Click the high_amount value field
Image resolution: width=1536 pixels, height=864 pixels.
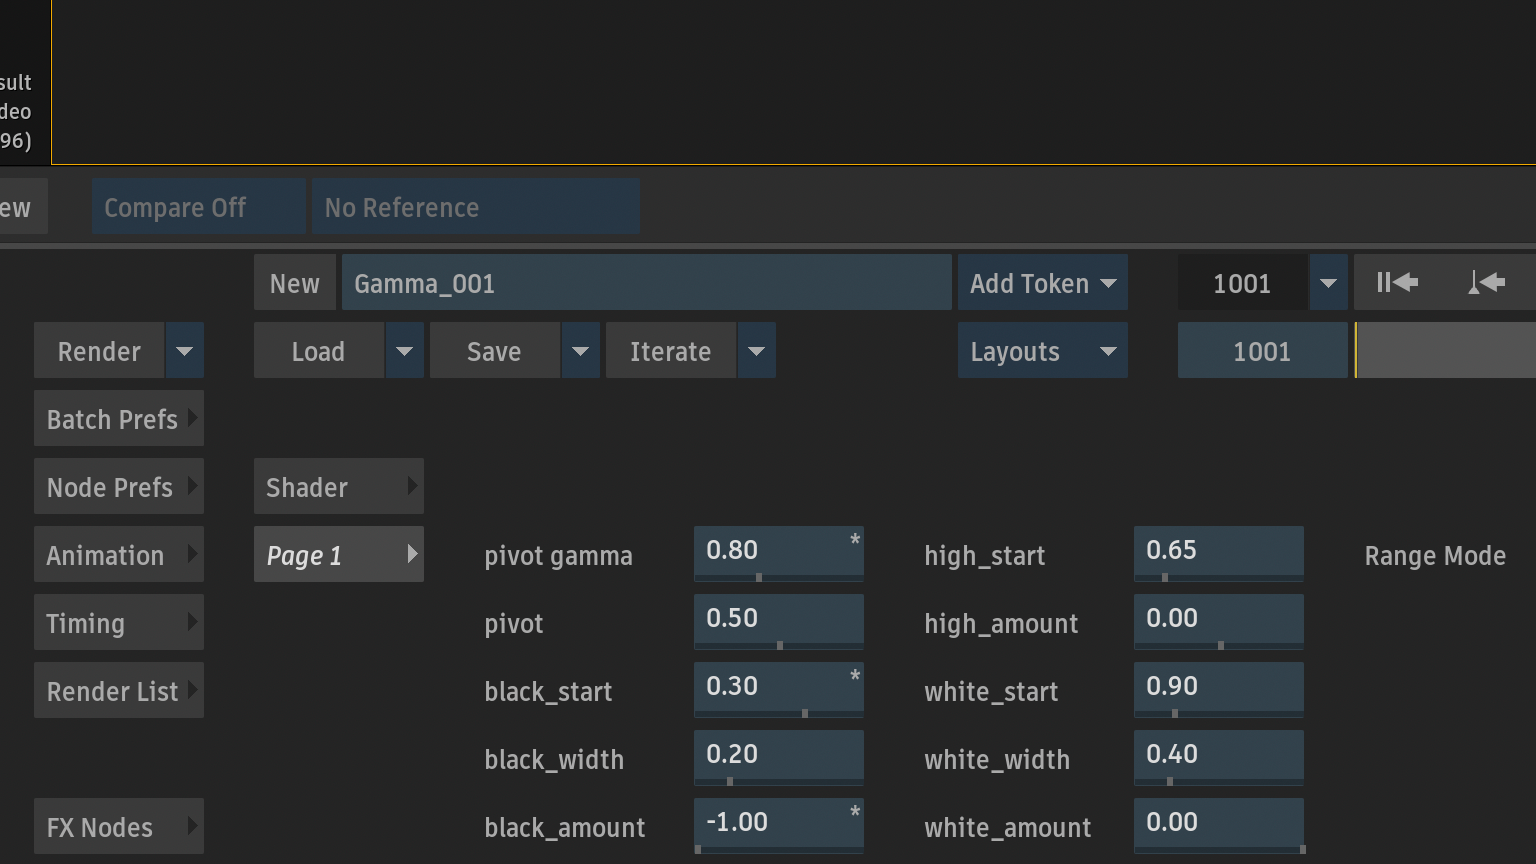pyautogui.click(x=1219, y=621)
